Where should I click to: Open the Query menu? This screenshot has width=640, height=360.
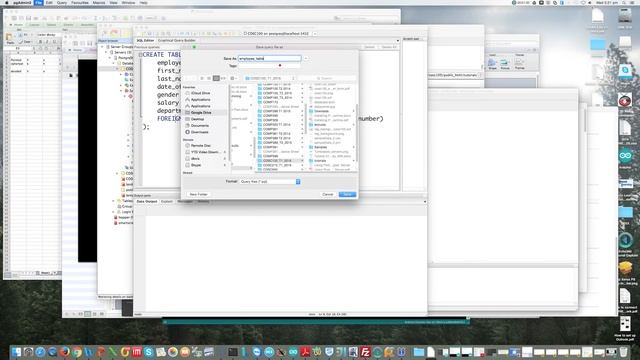point(62,2)
